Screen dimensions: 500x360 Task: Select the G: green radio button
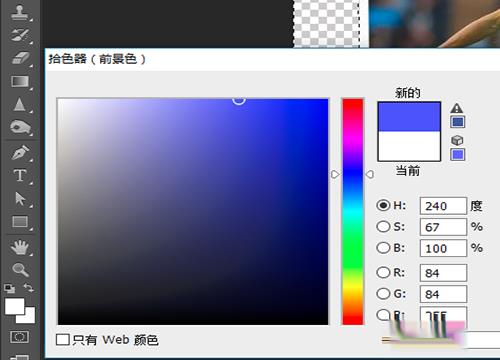tap(383, 294)
